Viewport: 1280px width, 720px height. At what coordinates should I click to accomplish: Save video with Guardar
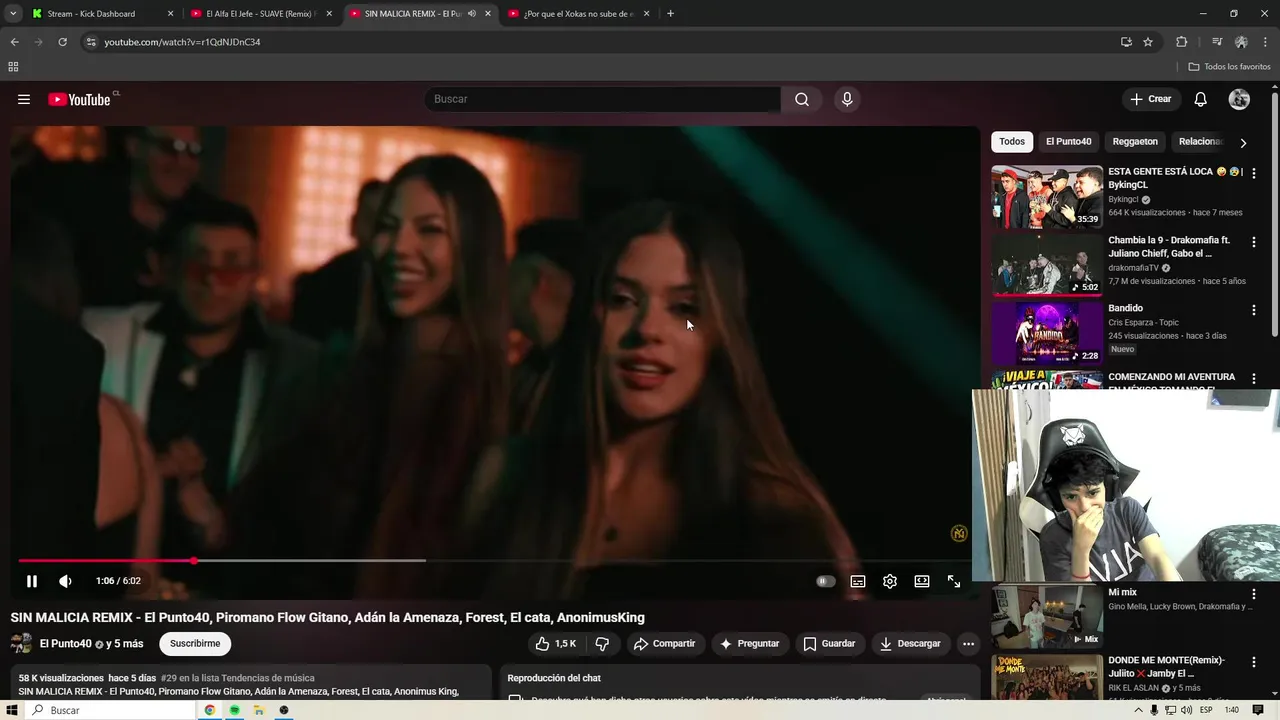(829, 644)
